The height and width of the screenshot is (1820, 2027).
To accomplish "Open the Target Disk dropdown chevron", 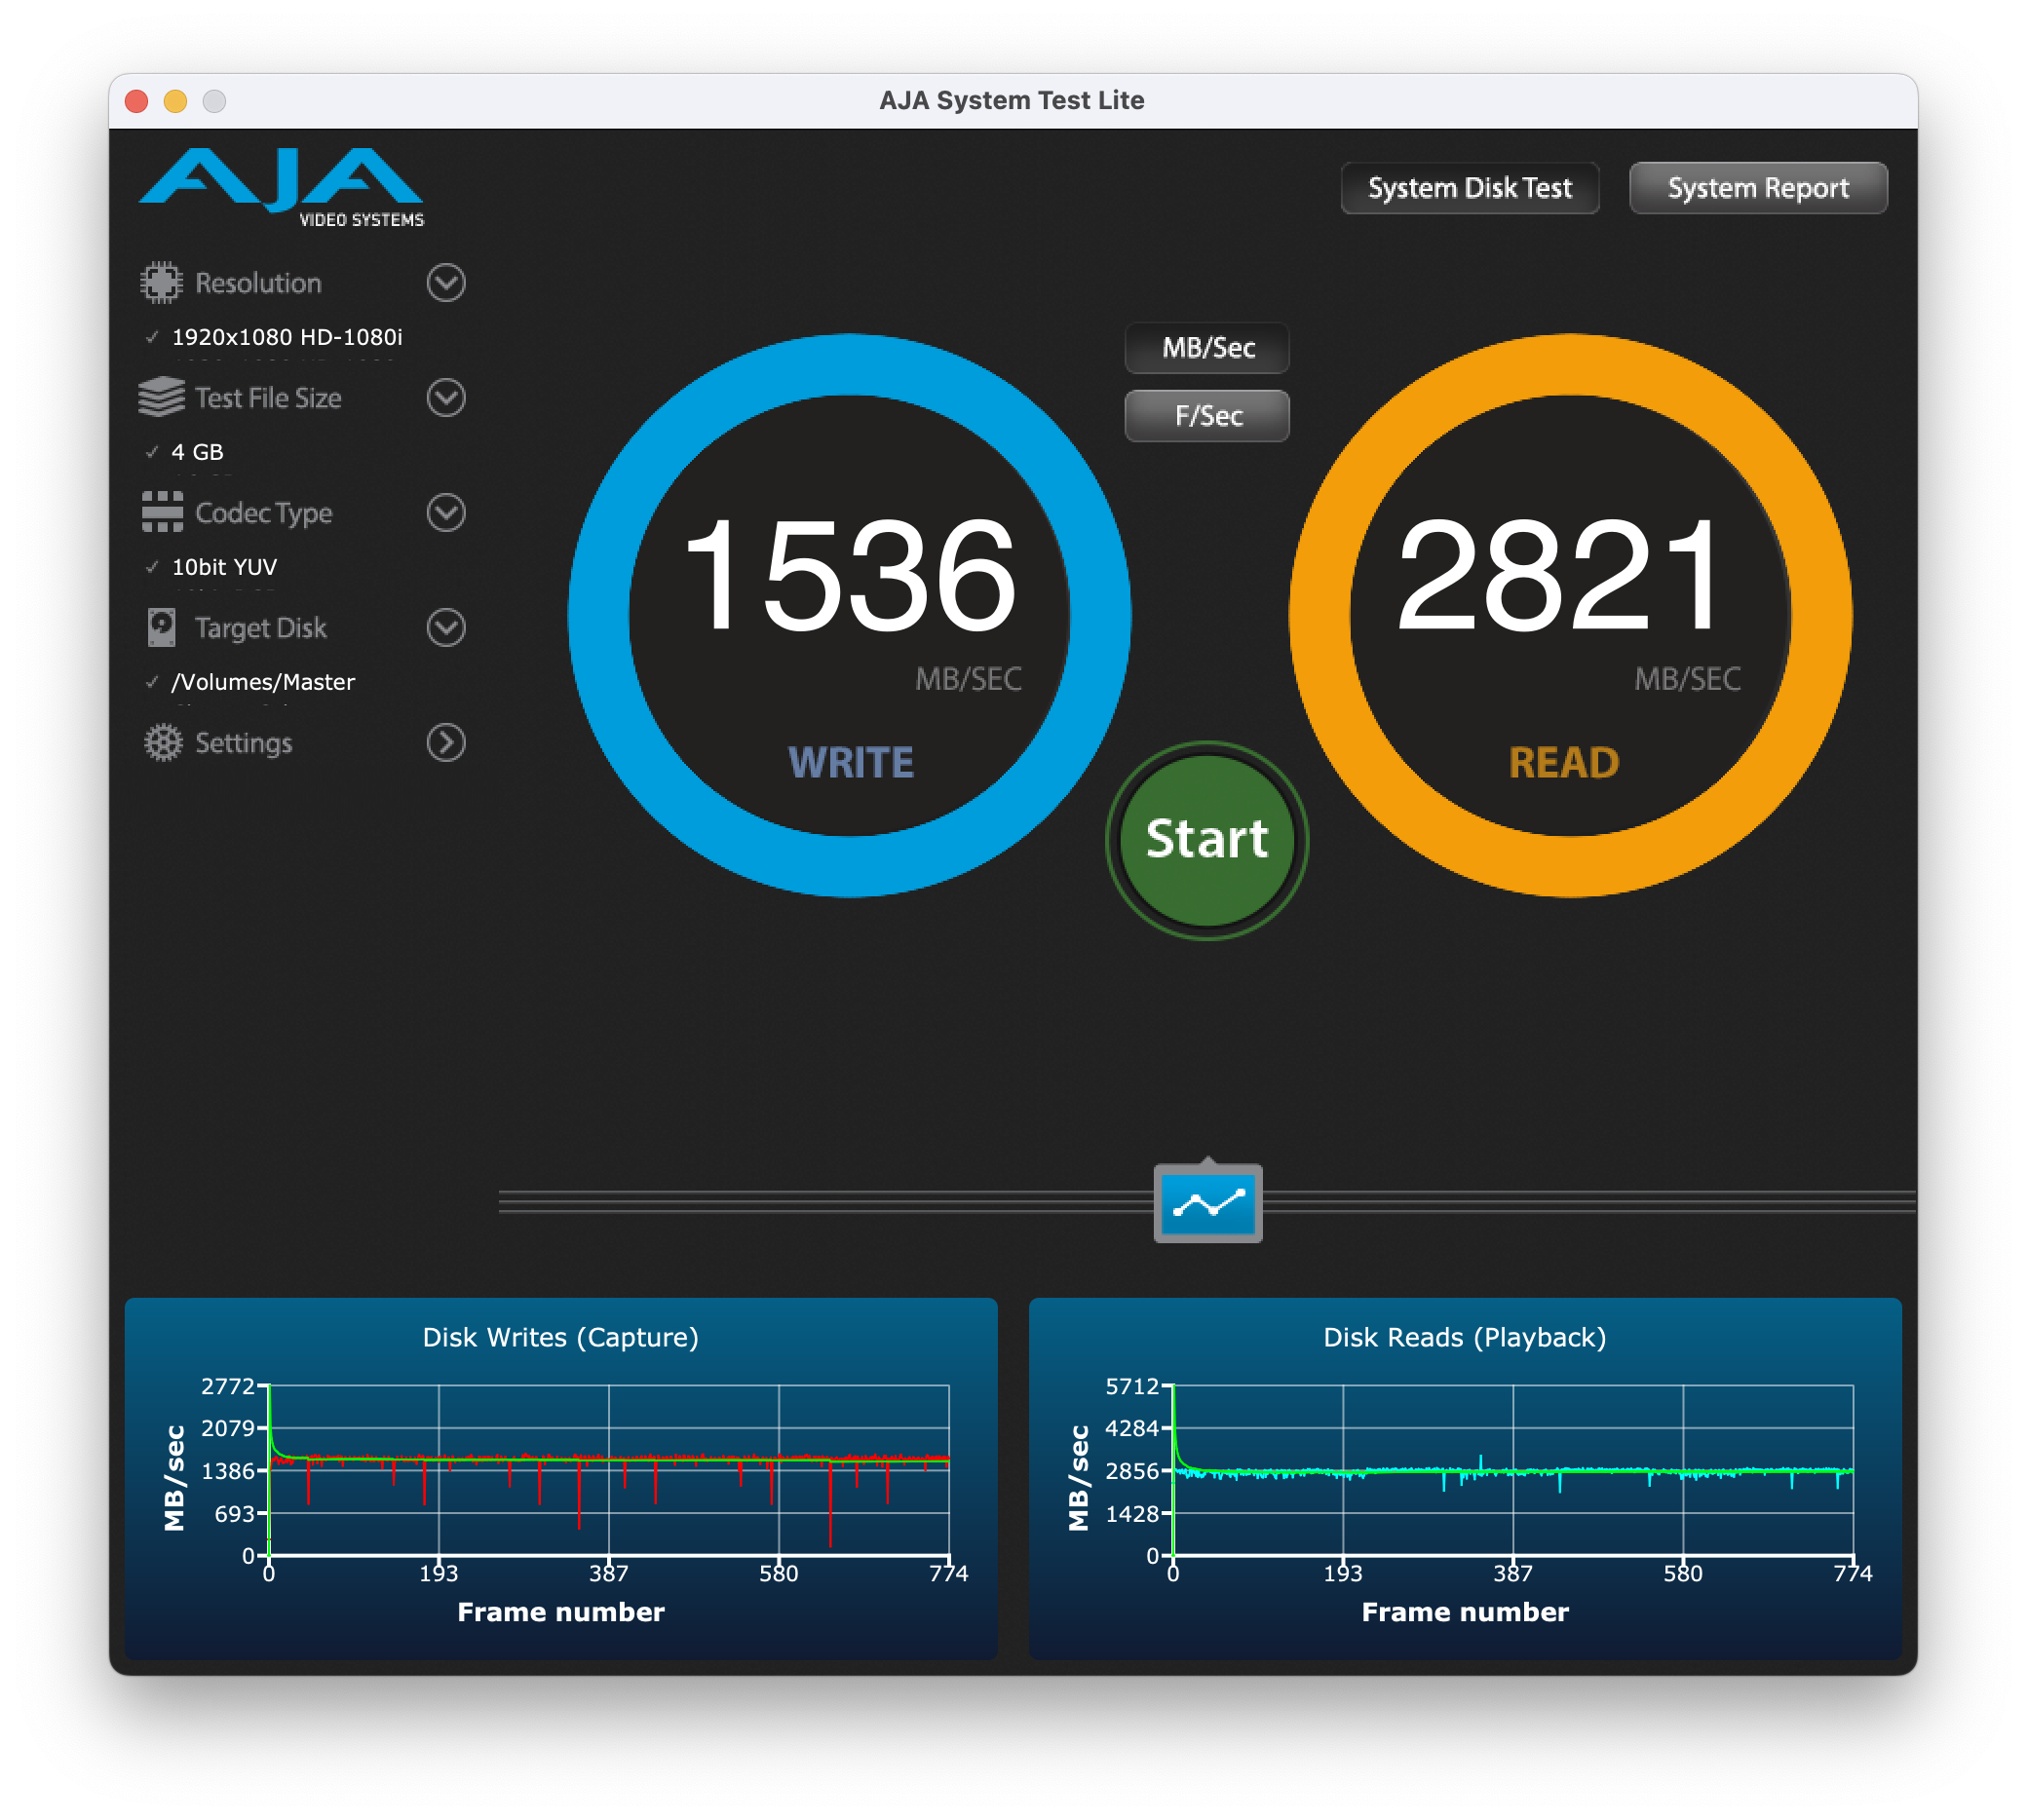I will [446, 628].
